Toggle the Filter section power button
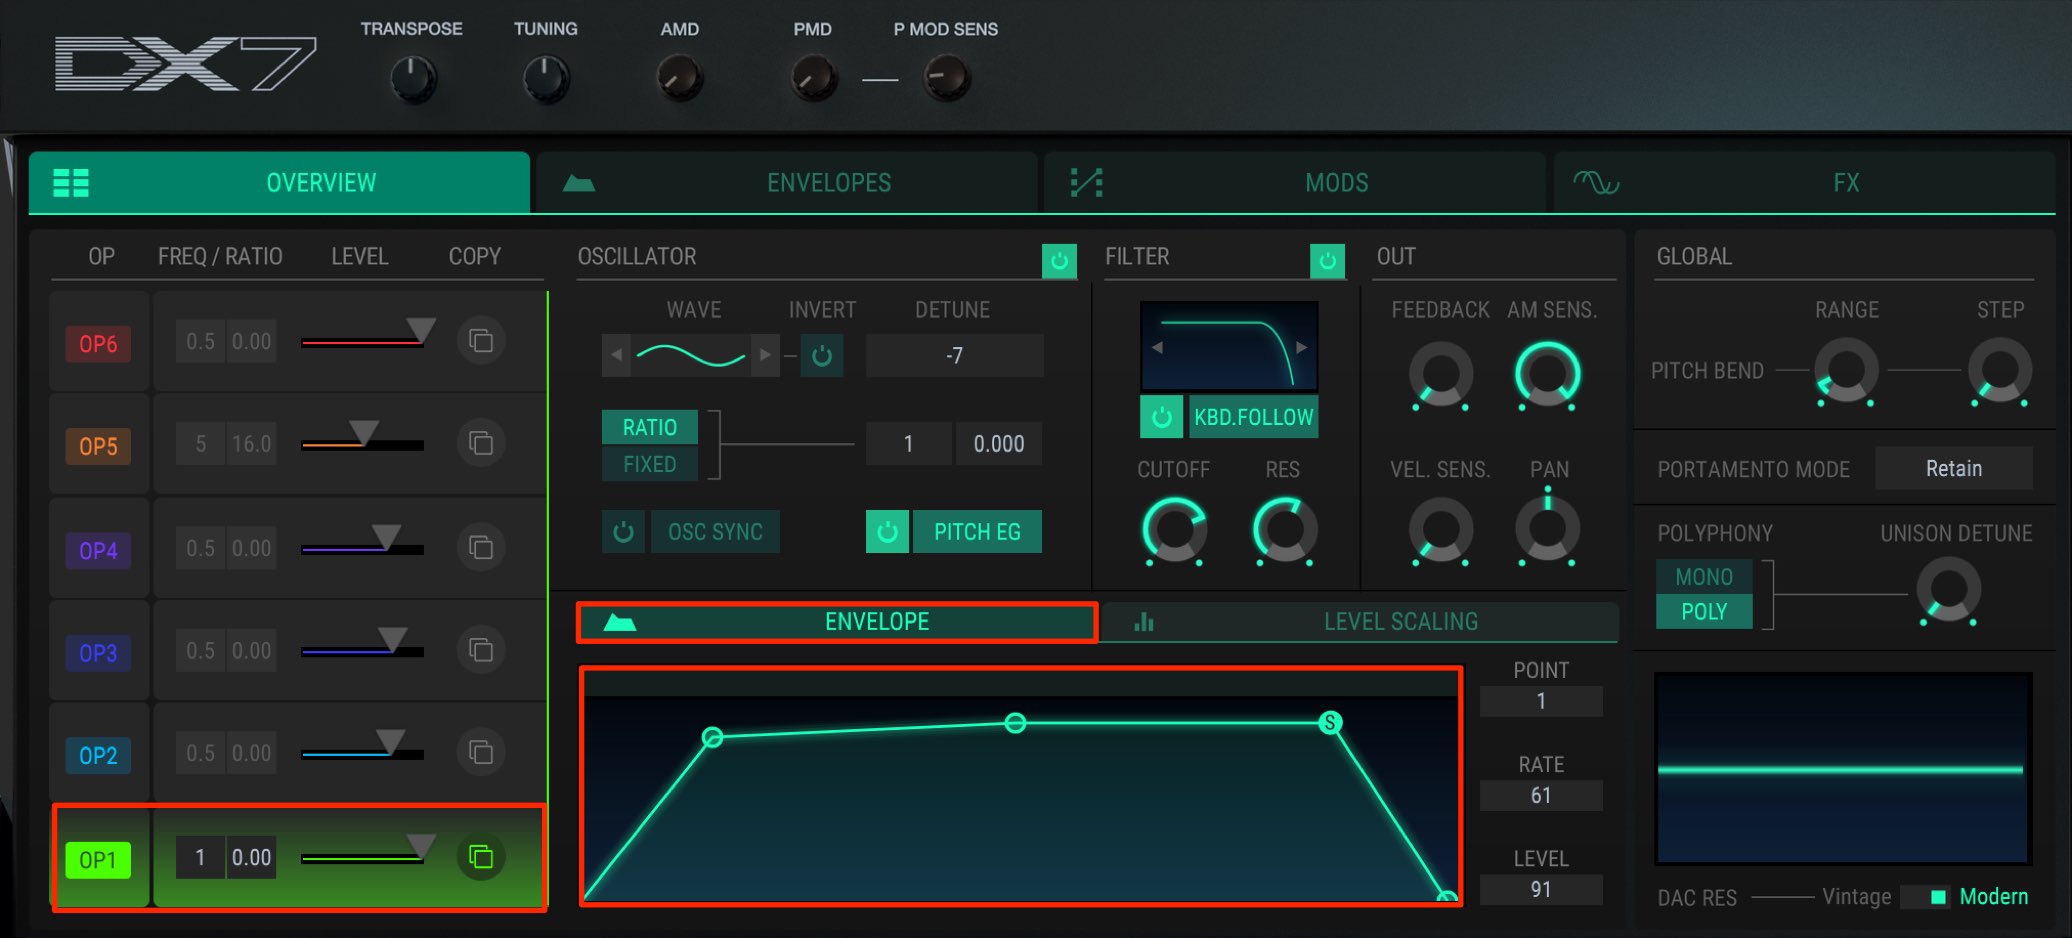This screenshot has width=2072, height=938. coord(1327,261)
